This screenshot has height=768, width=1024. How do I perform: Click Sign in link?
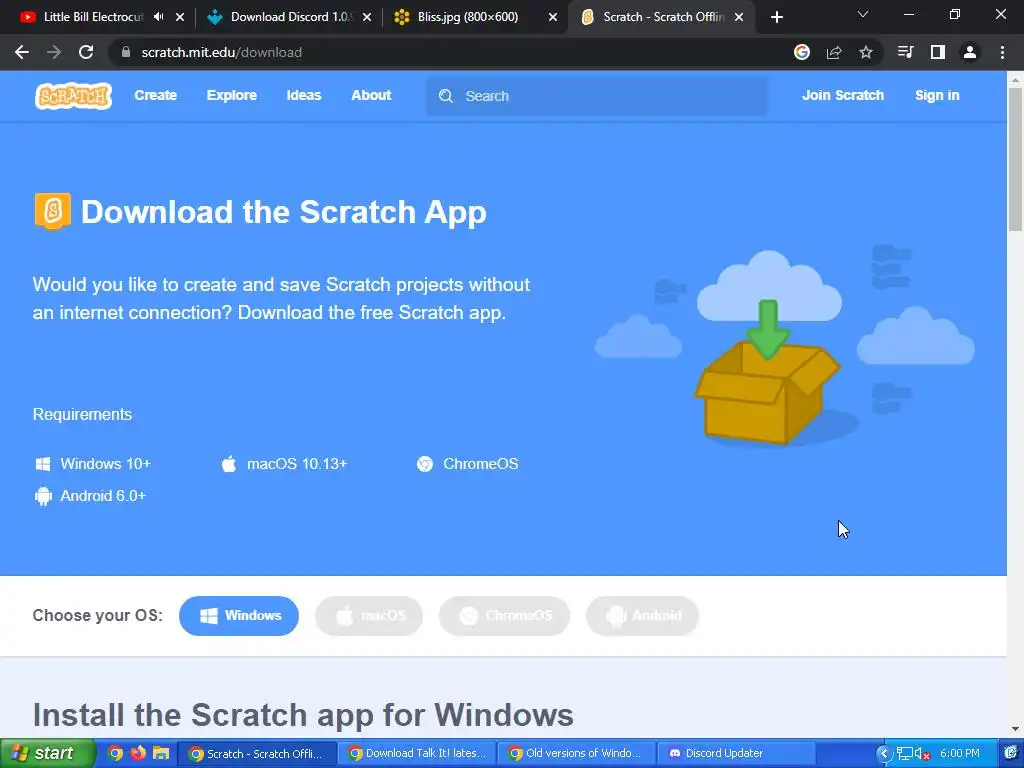tap(937, 95)
